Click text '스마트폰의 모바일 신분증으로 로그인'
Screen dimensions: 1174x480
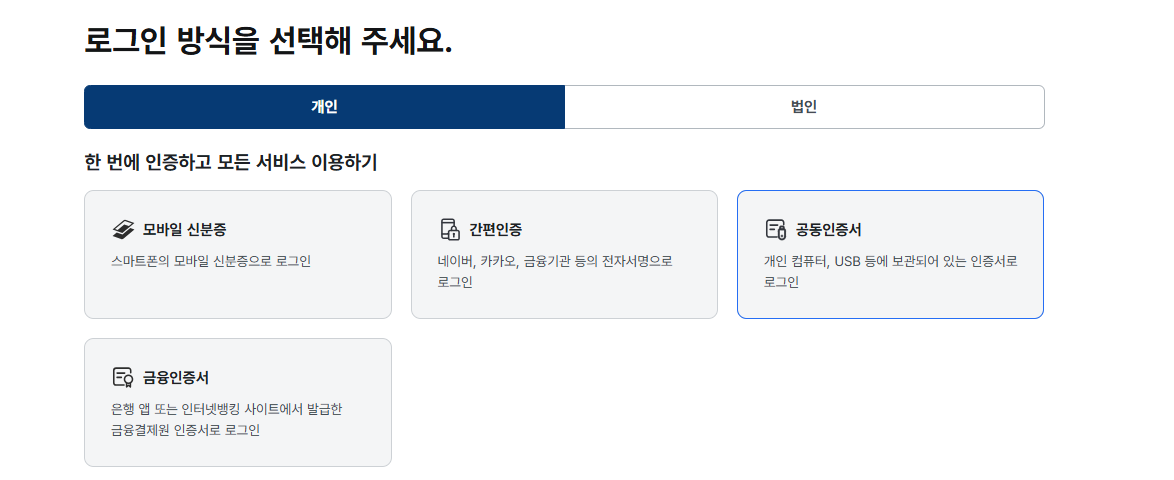tap(210, 261)
